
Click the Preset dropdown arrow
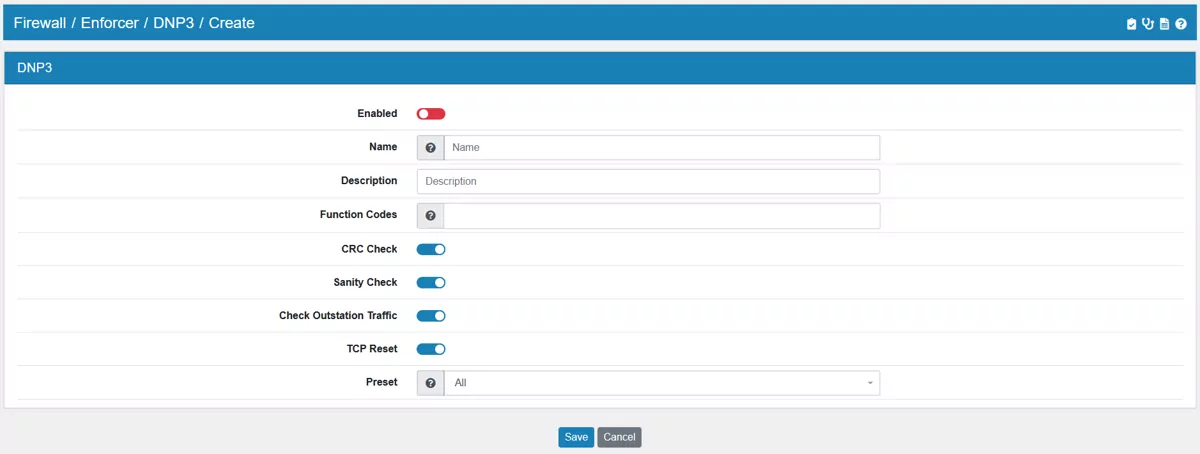870,383
